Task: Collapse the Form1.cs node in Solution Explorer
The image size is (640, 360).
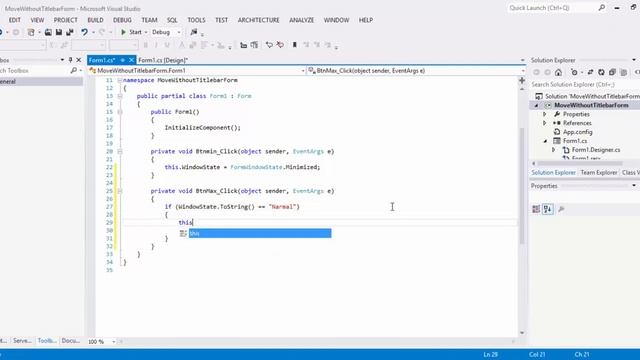Action: coord(545,141)
